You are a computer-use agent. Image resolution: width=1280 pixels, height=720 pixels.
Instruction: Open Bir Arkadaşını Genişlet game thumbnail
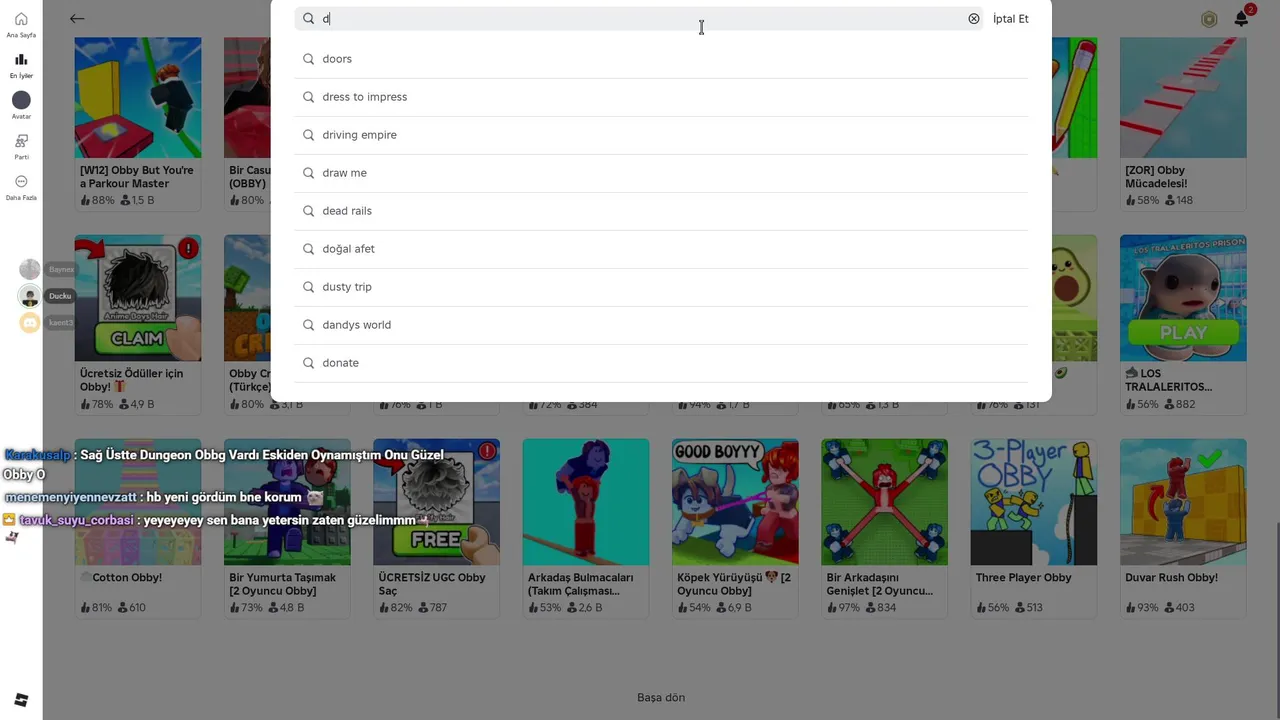pos(884,502)
